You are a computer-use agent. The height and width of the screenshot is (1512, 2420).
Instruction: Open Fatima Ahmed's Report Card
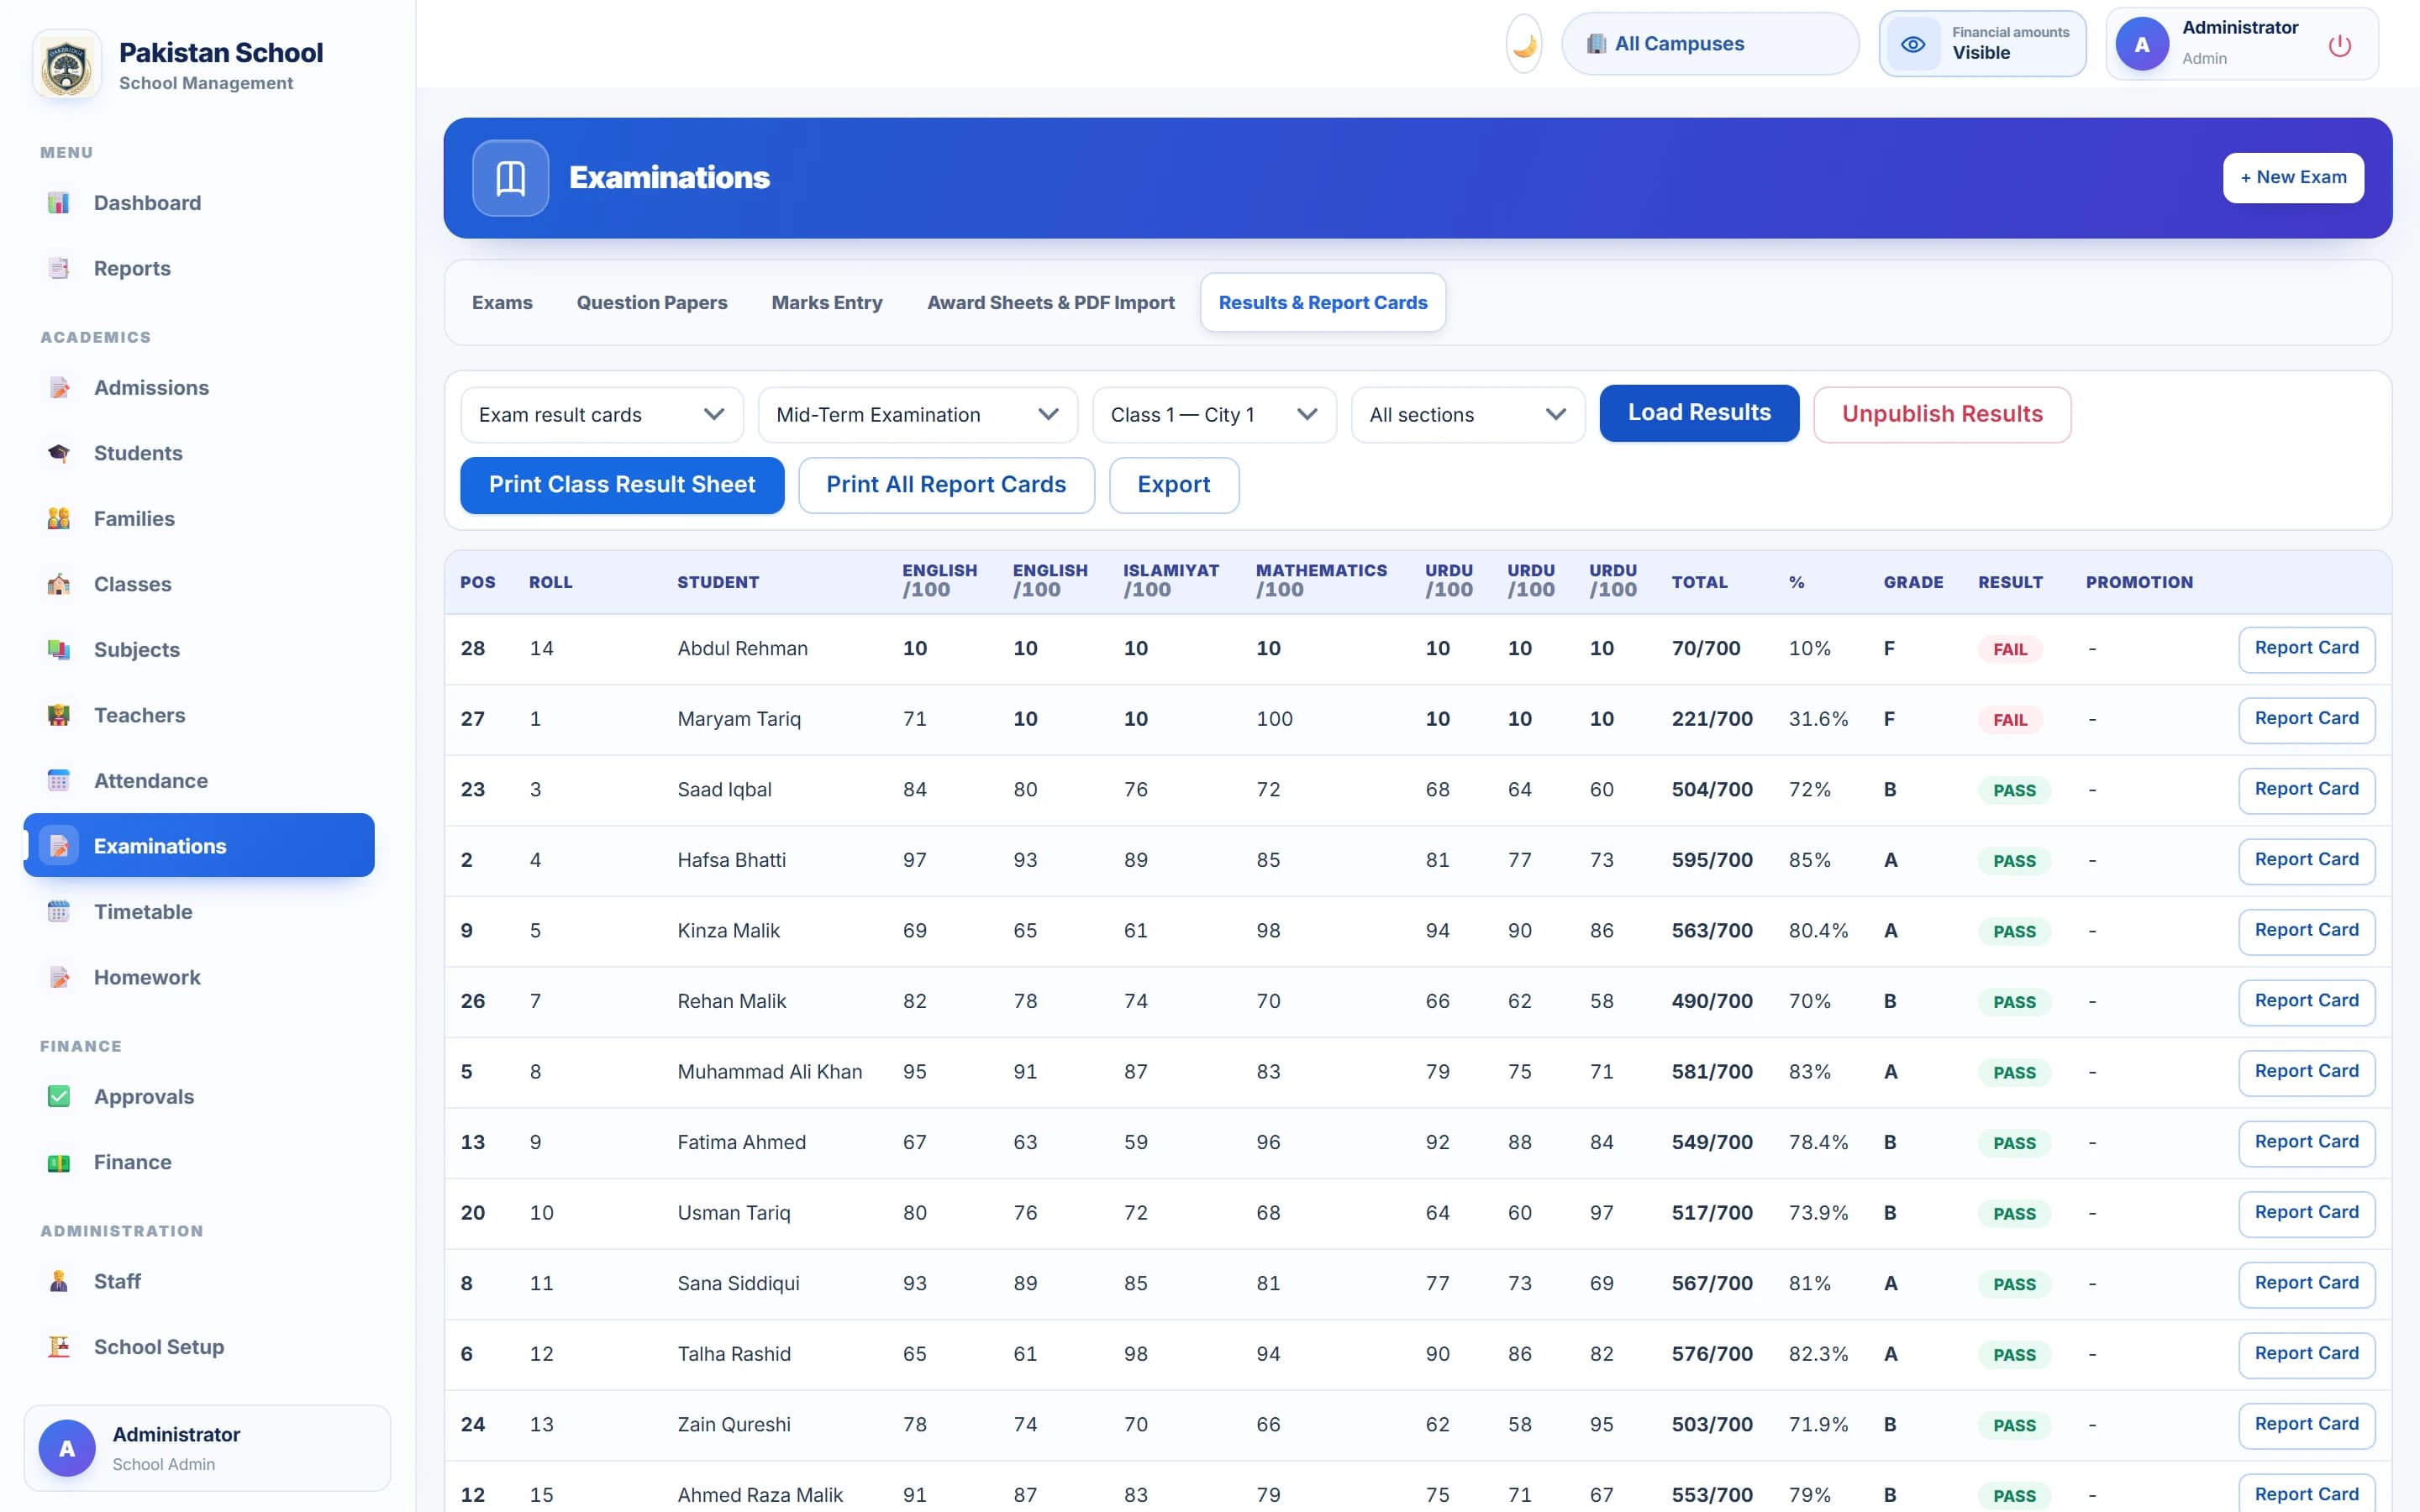2306,1143
